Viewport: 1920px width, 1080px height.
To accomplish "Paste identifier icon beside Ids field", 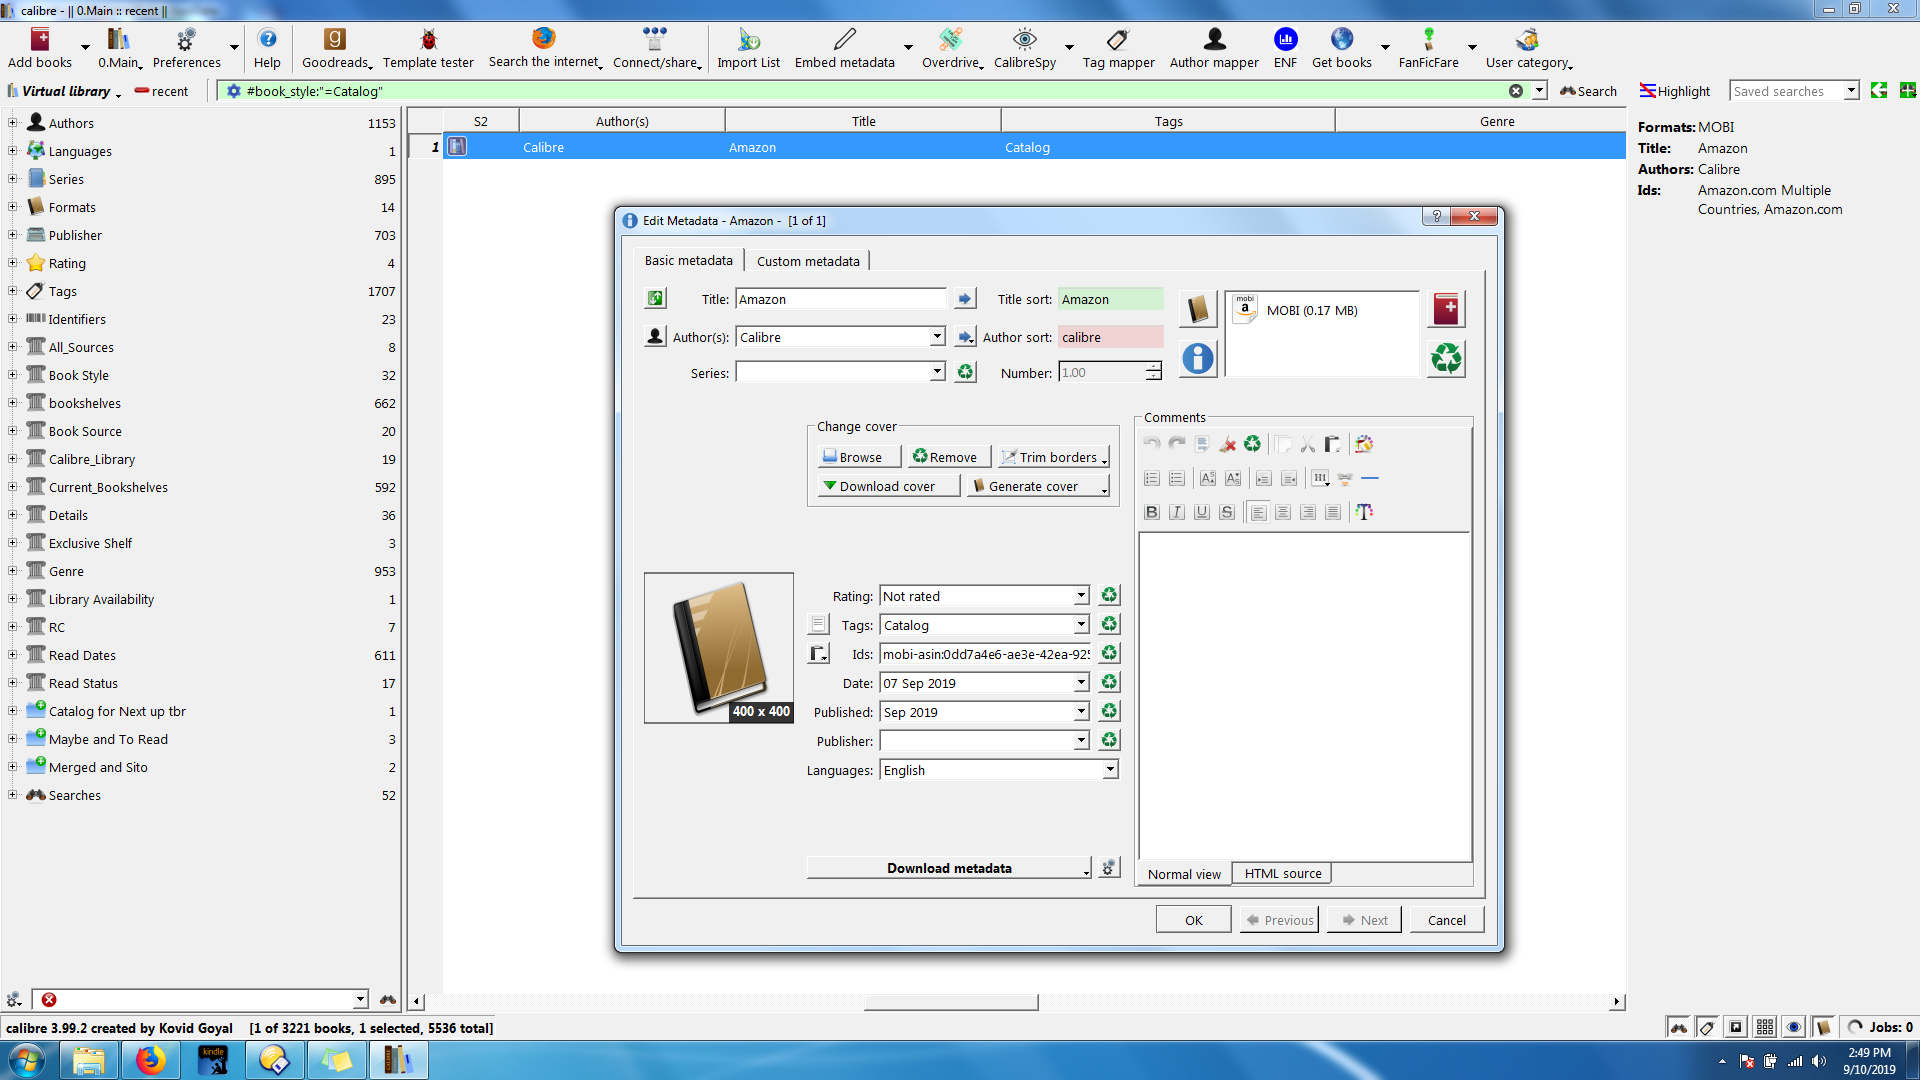I will pyautogui.click(x=818, y=653).
